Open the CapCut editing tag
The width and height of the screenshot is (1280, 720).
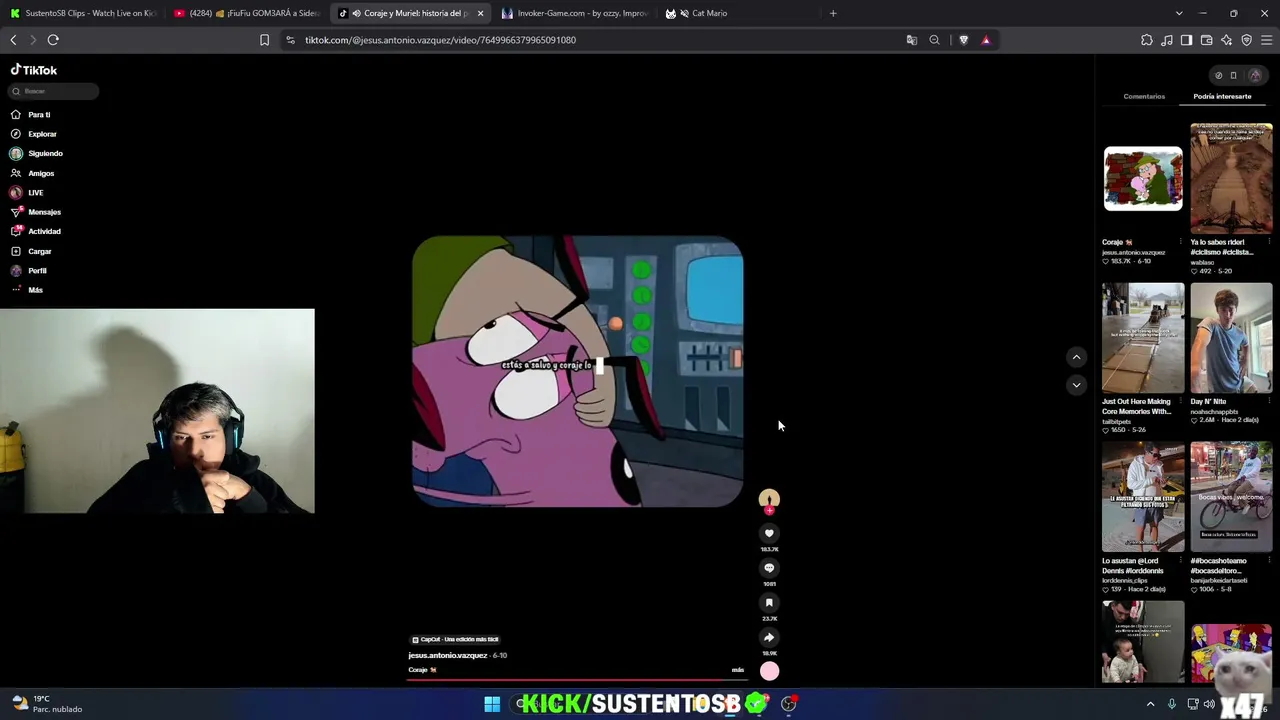[x=455, y=640]
